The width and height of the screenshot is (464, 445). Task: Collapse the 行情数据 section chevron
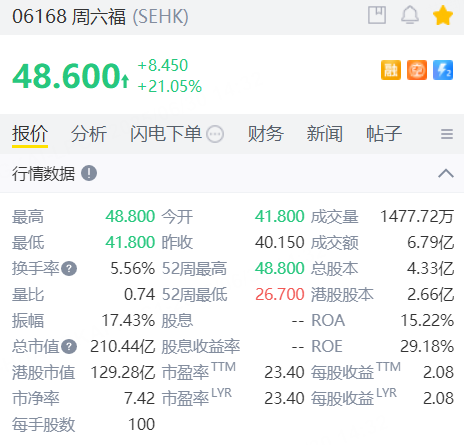point(446,173)
